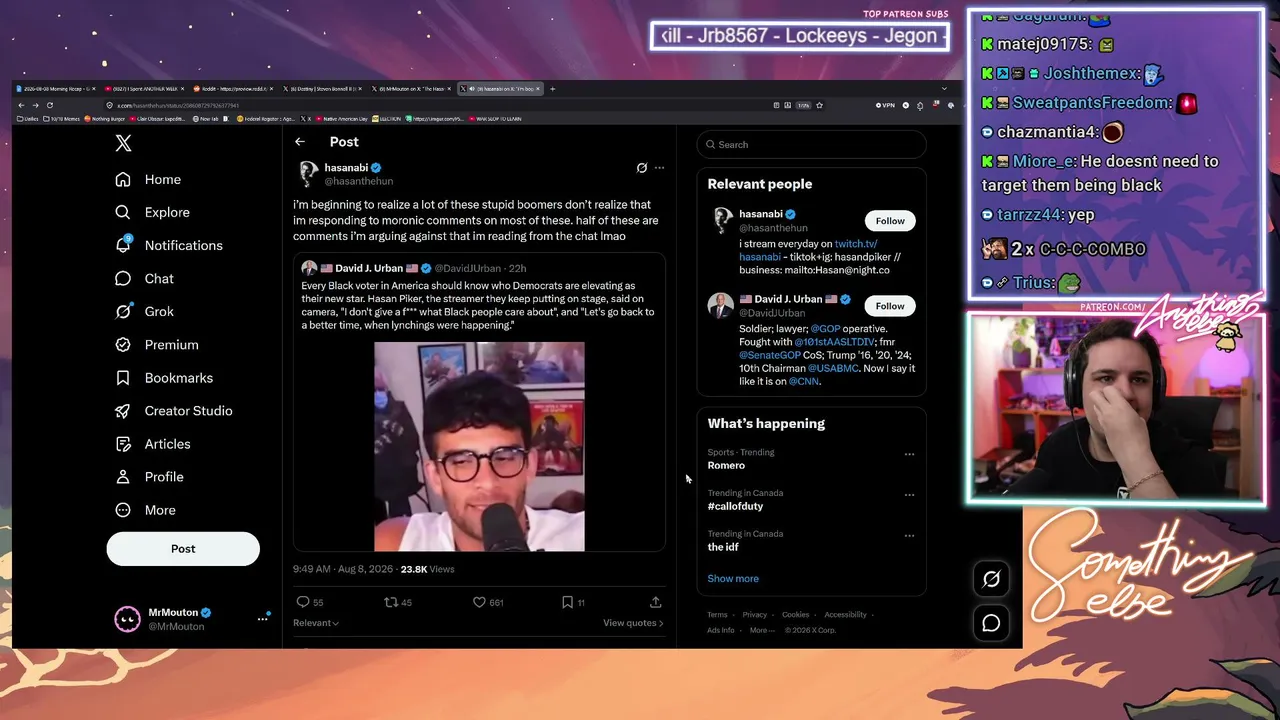Open Premium in the X sidebar
The width and height of the screenshot is (1280, 720).
point(157,345)
